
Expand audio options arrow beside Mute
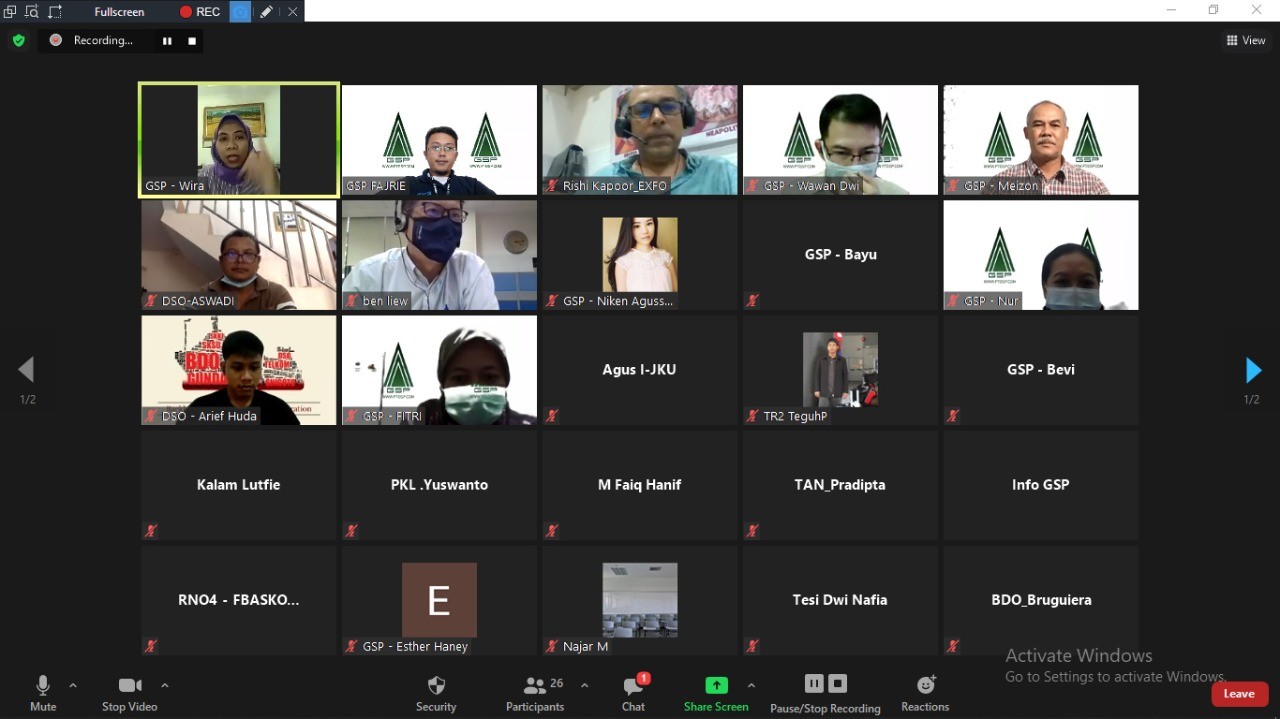click(72, 685)
